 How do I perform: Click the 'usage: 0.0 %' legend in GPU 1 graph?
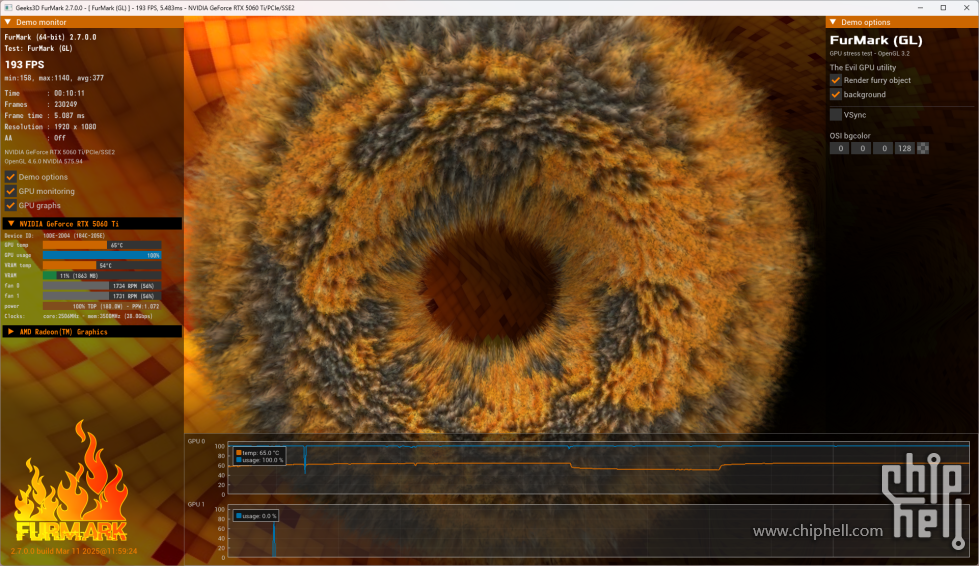[x=256, y=516]
